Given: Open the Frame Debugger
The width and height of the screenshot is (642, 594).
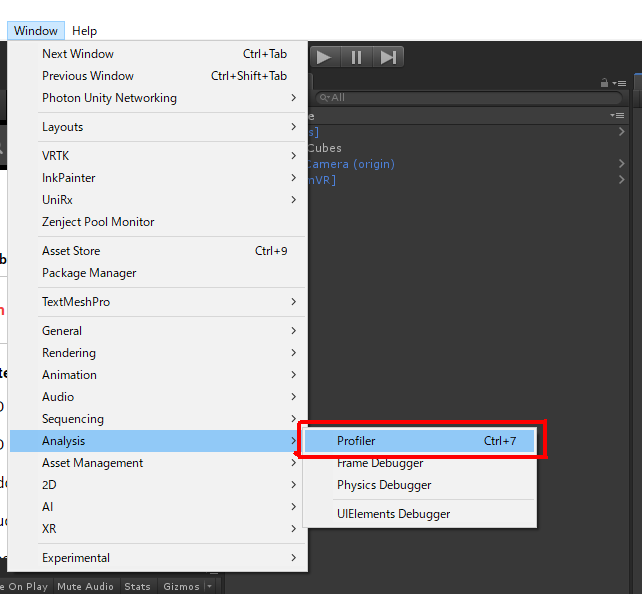Looking at the screenshot, I should pos(420,463).
